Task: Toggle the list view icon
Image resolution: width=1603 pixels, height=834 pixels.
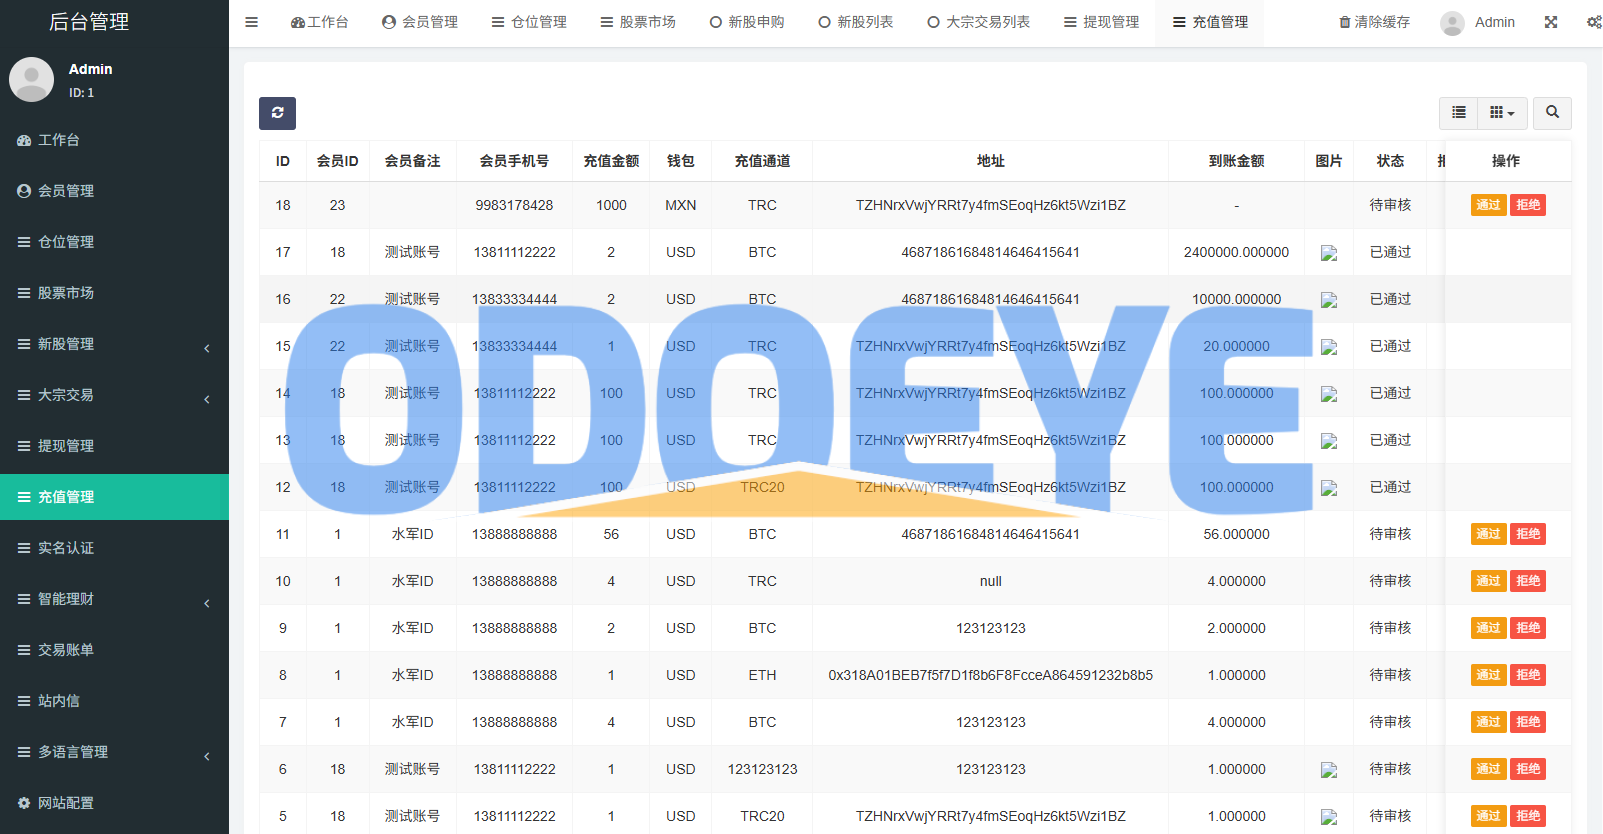Action: coord(1459,113)
